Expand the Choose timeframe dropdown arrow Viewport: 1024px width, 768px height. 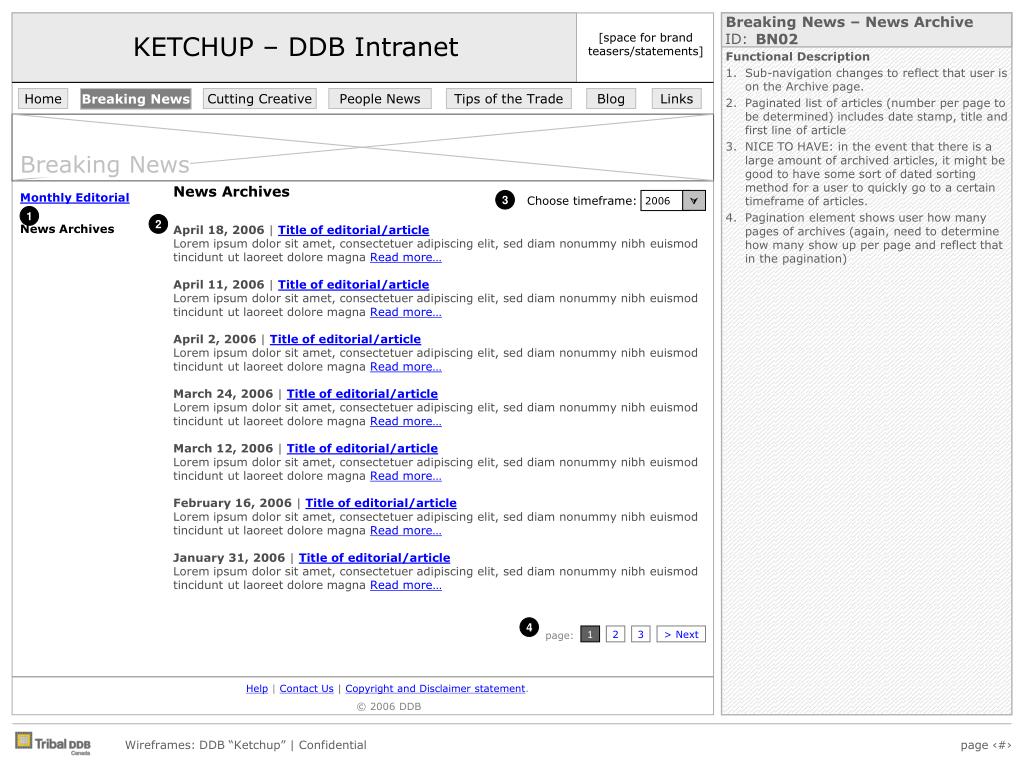coord(694,200)
